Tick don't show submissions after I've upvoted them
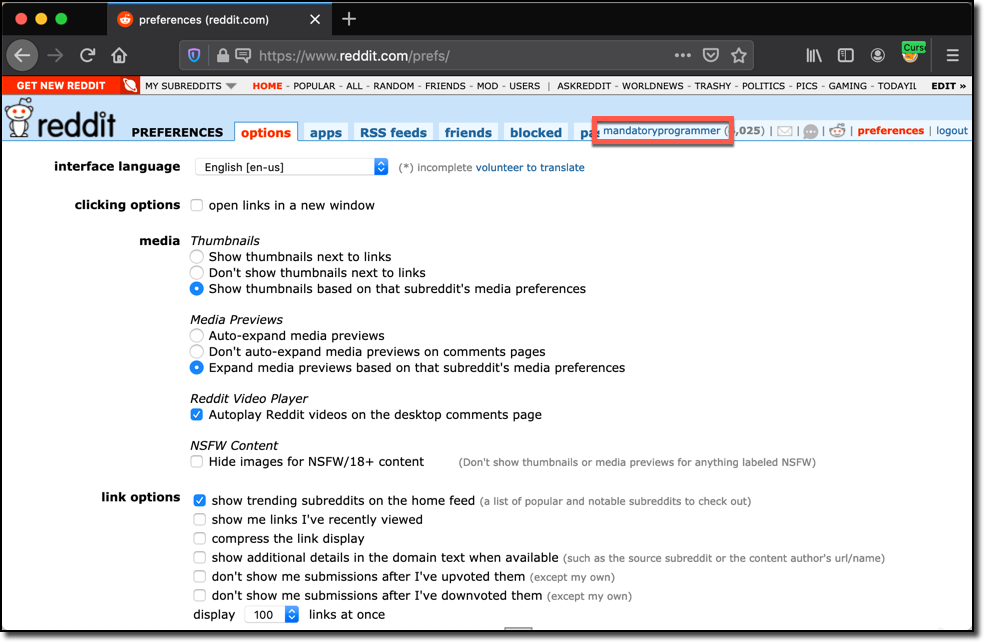984x642 pixels. pyautogui.click(x=200, y=576)
